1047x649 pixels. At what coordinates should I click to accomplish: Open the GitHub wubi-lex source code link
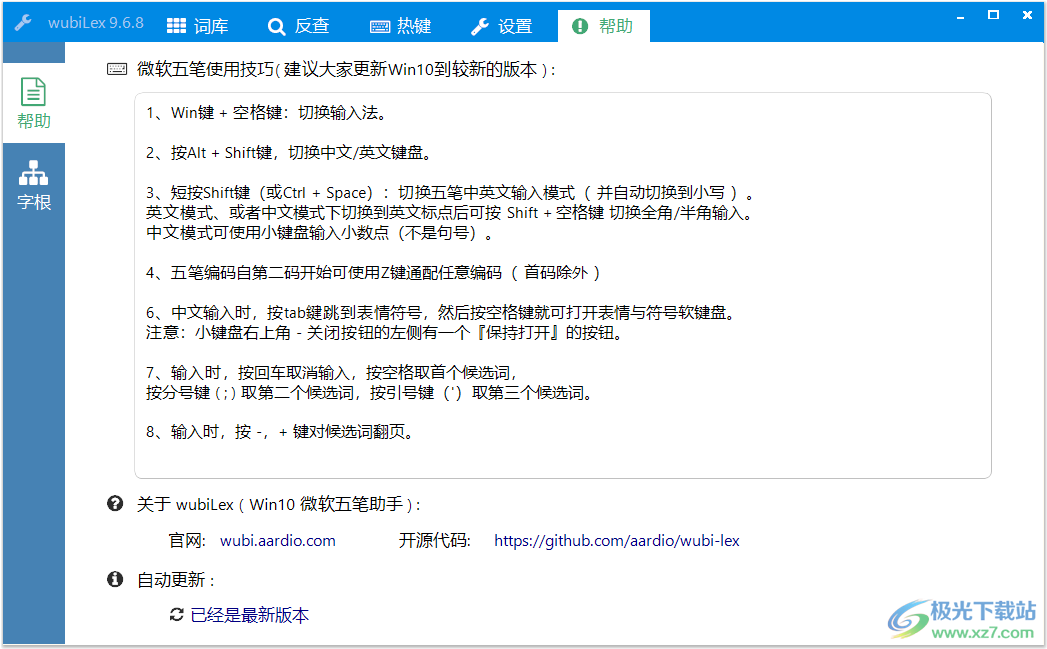point(616,540)
